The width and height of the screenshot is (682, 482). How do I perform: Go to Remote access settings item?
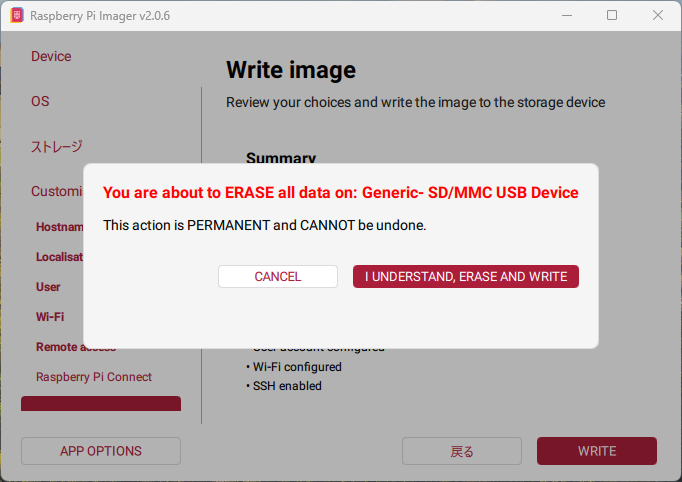(x=75, y=347)
